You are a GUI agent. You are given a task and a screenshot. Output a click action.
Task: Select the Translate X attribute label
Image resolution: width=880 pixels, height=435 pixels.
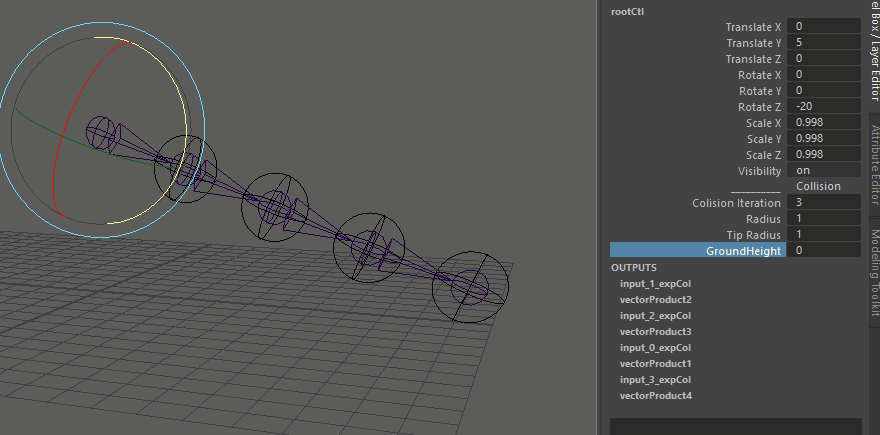click(x=753, y=27)
